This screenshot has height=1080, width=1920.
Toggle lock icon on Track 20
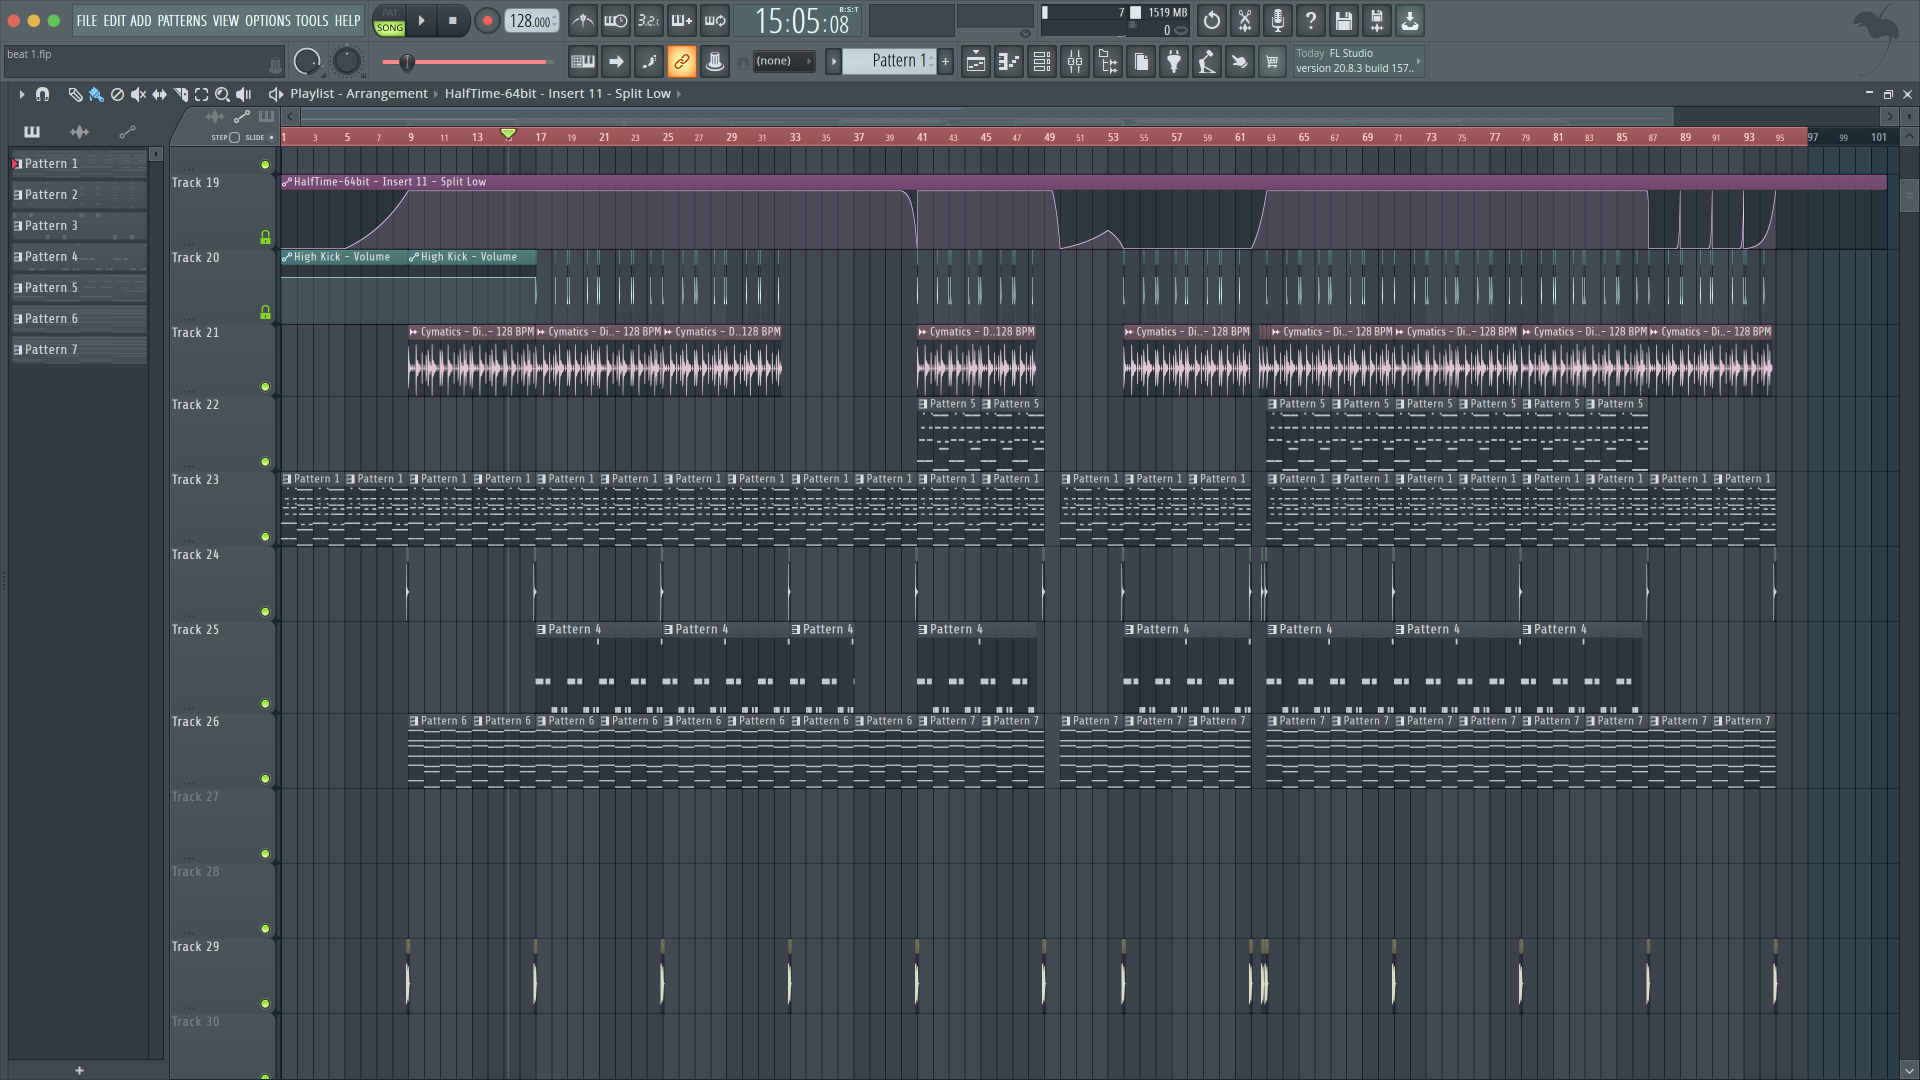click(x=265, y=312)
